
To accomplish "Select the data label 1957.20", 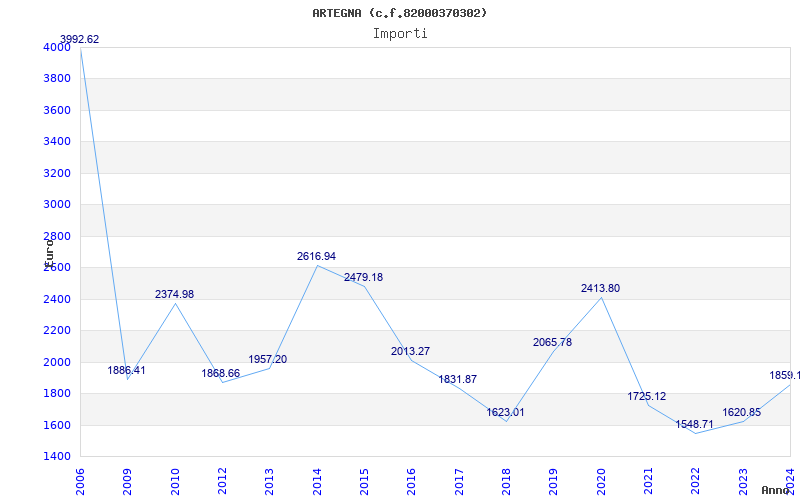I will 268,359.
